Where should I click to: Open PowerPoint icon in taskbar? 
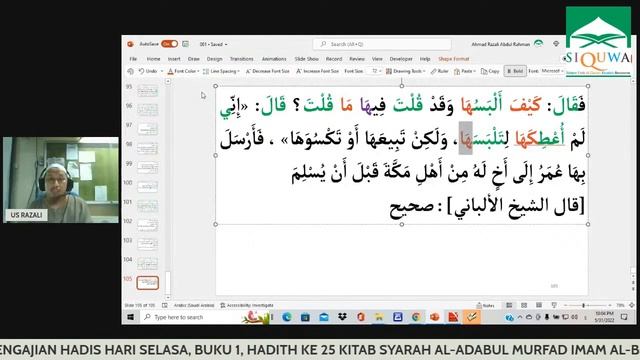tap(435, 317)
